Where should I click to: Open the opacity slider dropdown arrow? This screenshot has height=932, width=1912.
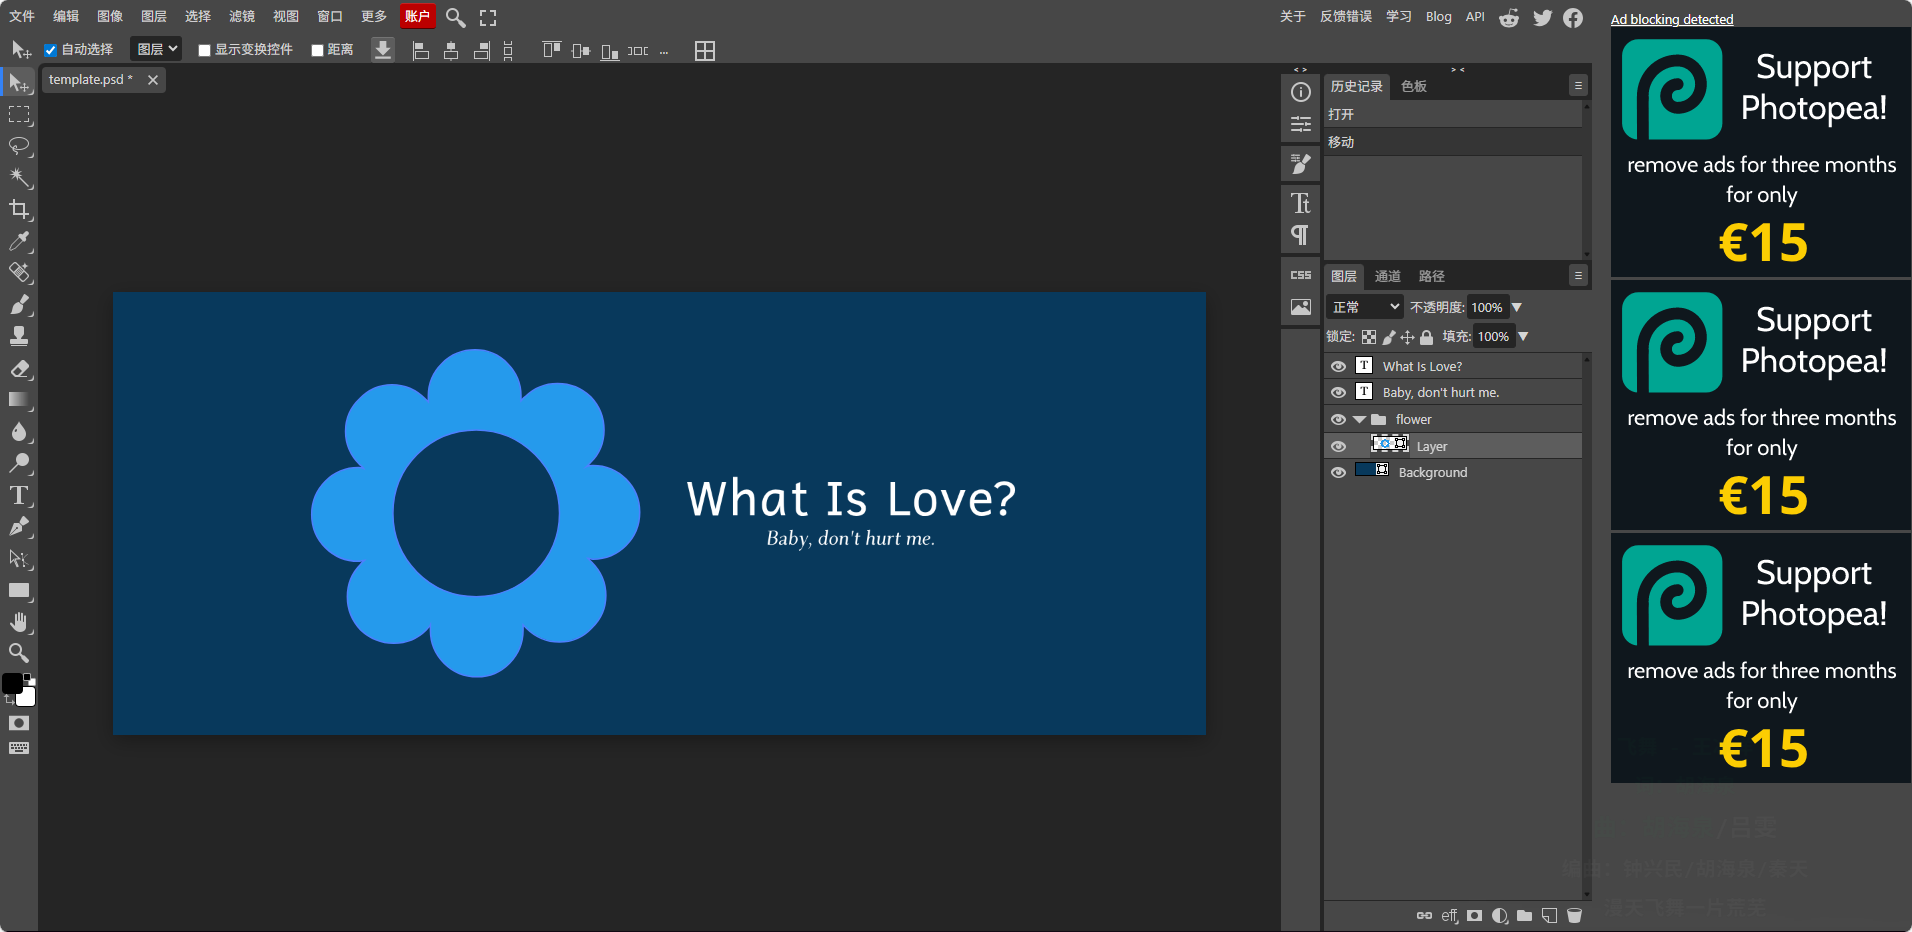(1517, 307)
